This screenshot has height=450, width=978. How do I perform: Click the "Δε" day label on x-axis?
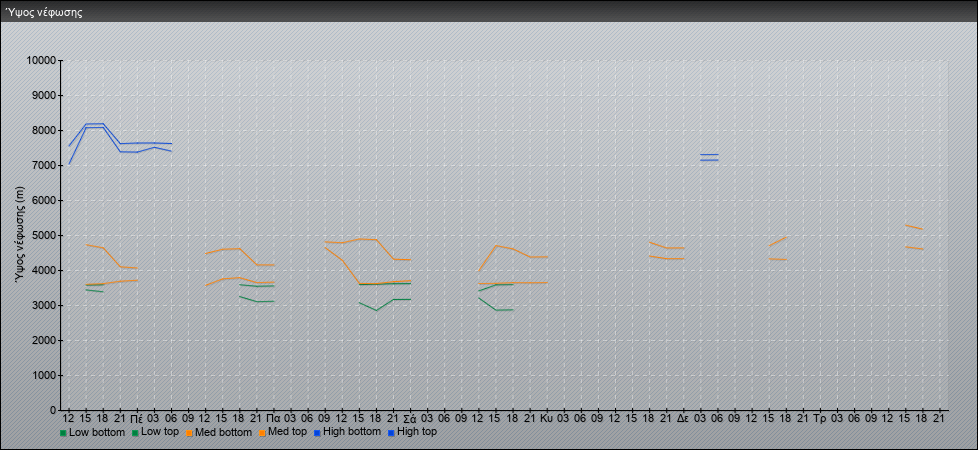pyautogui.click(x=683, y=418)
